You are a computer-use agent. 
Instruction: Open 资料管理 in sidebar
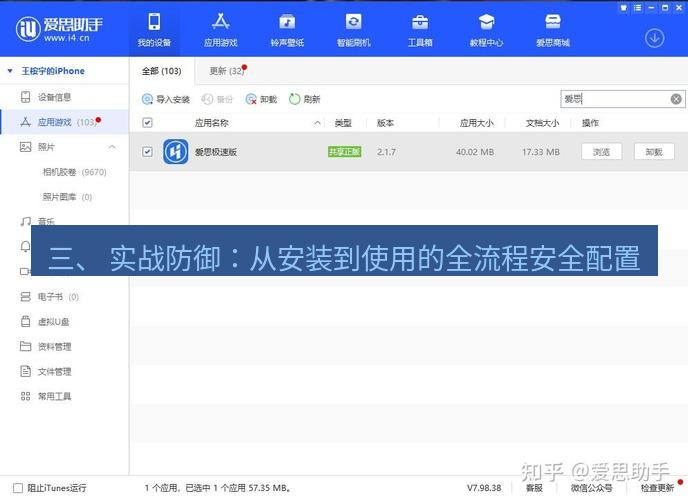tap(54, 347)
